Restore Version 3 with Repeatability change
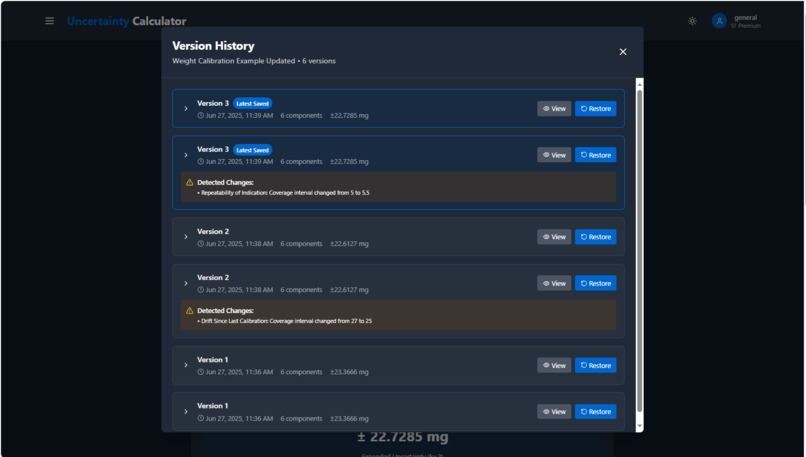 pos(595,155)
